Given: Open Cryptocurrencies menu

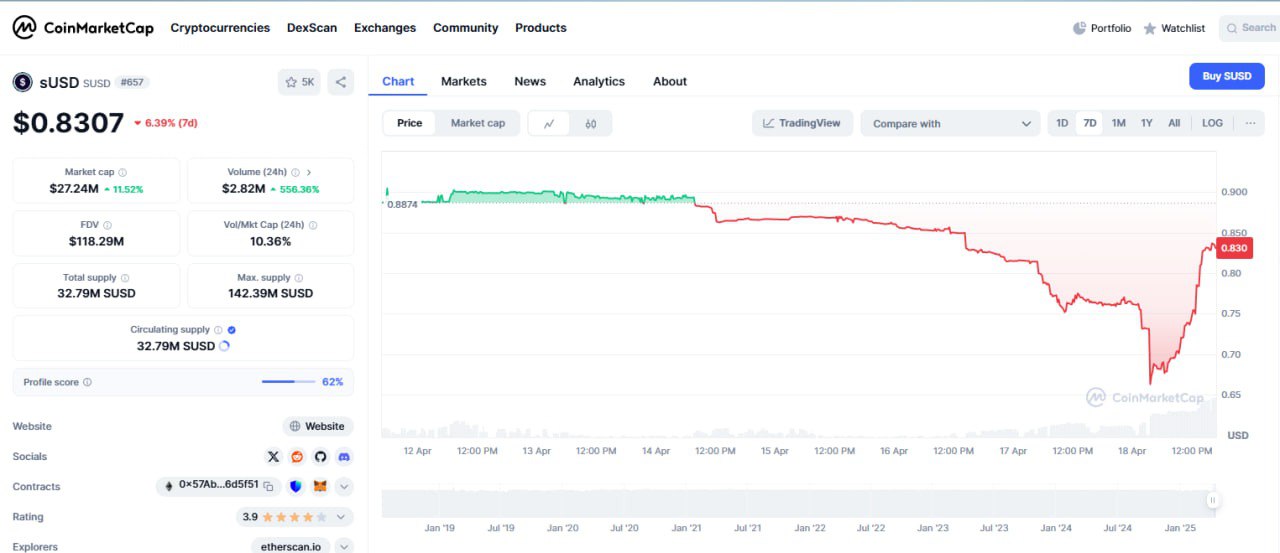Looking at the screenshot, I should pos(220,28).
